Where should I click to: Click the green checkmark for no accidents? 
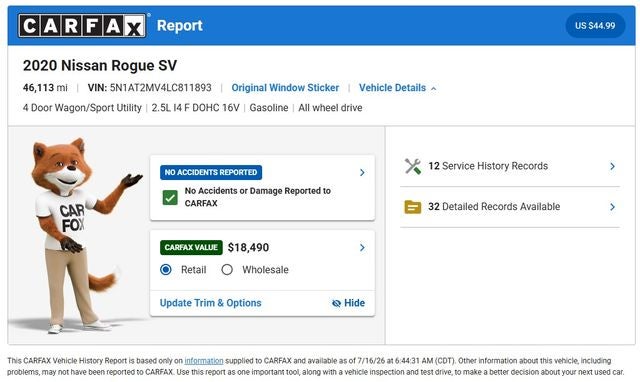point(170,198)
